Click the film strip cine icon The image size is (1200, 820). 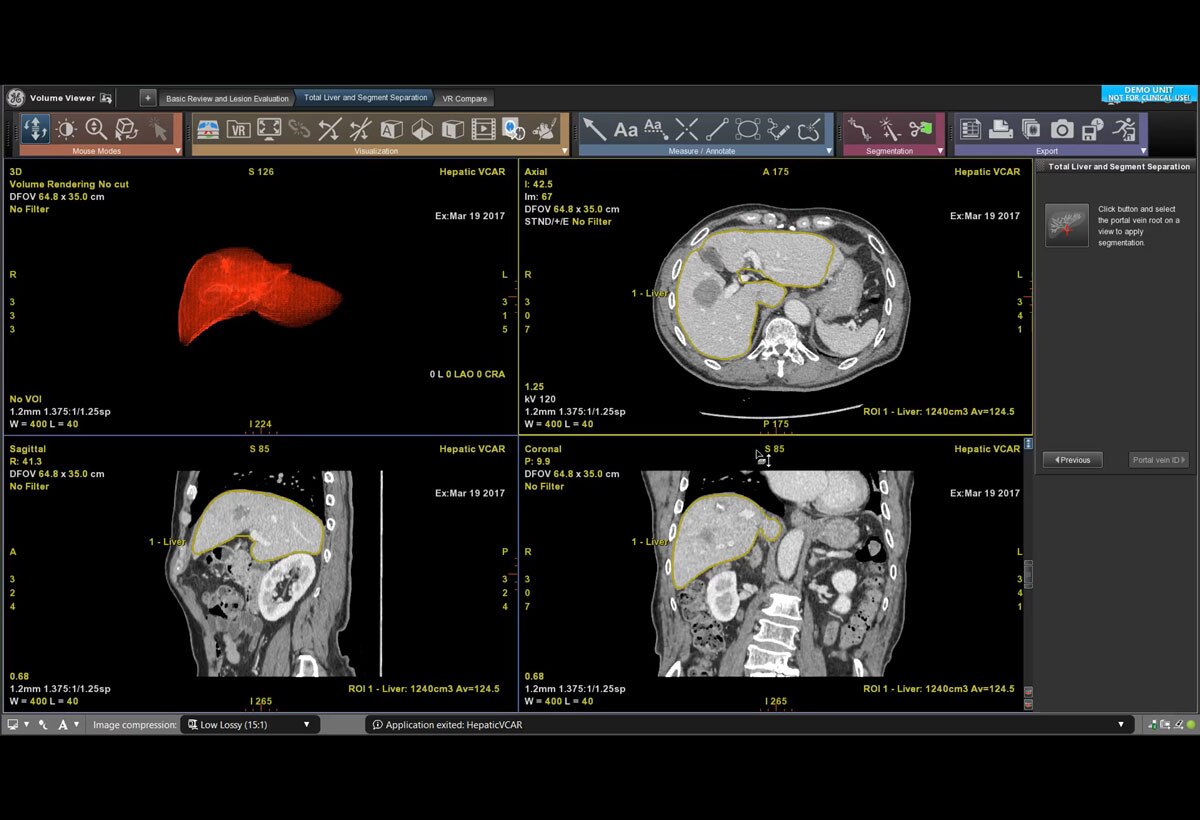pos(483,129)
